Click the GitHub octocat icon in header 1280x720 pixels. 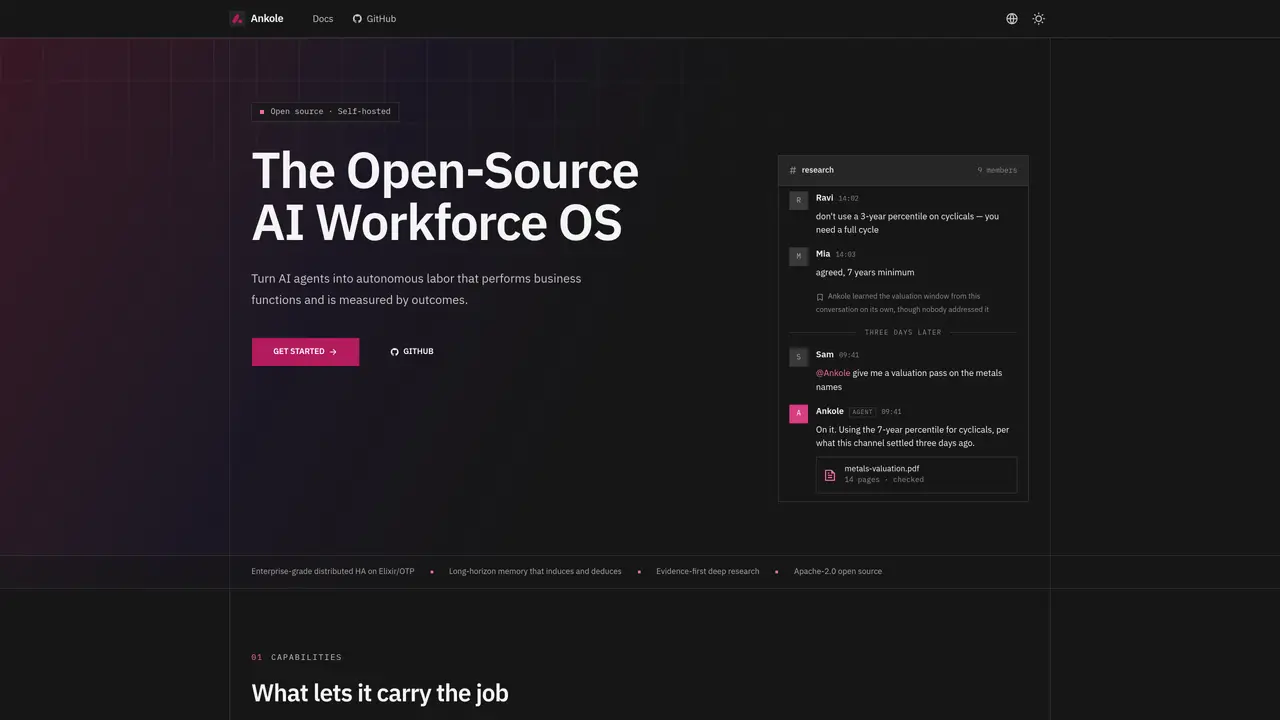[x=357, y=19]
